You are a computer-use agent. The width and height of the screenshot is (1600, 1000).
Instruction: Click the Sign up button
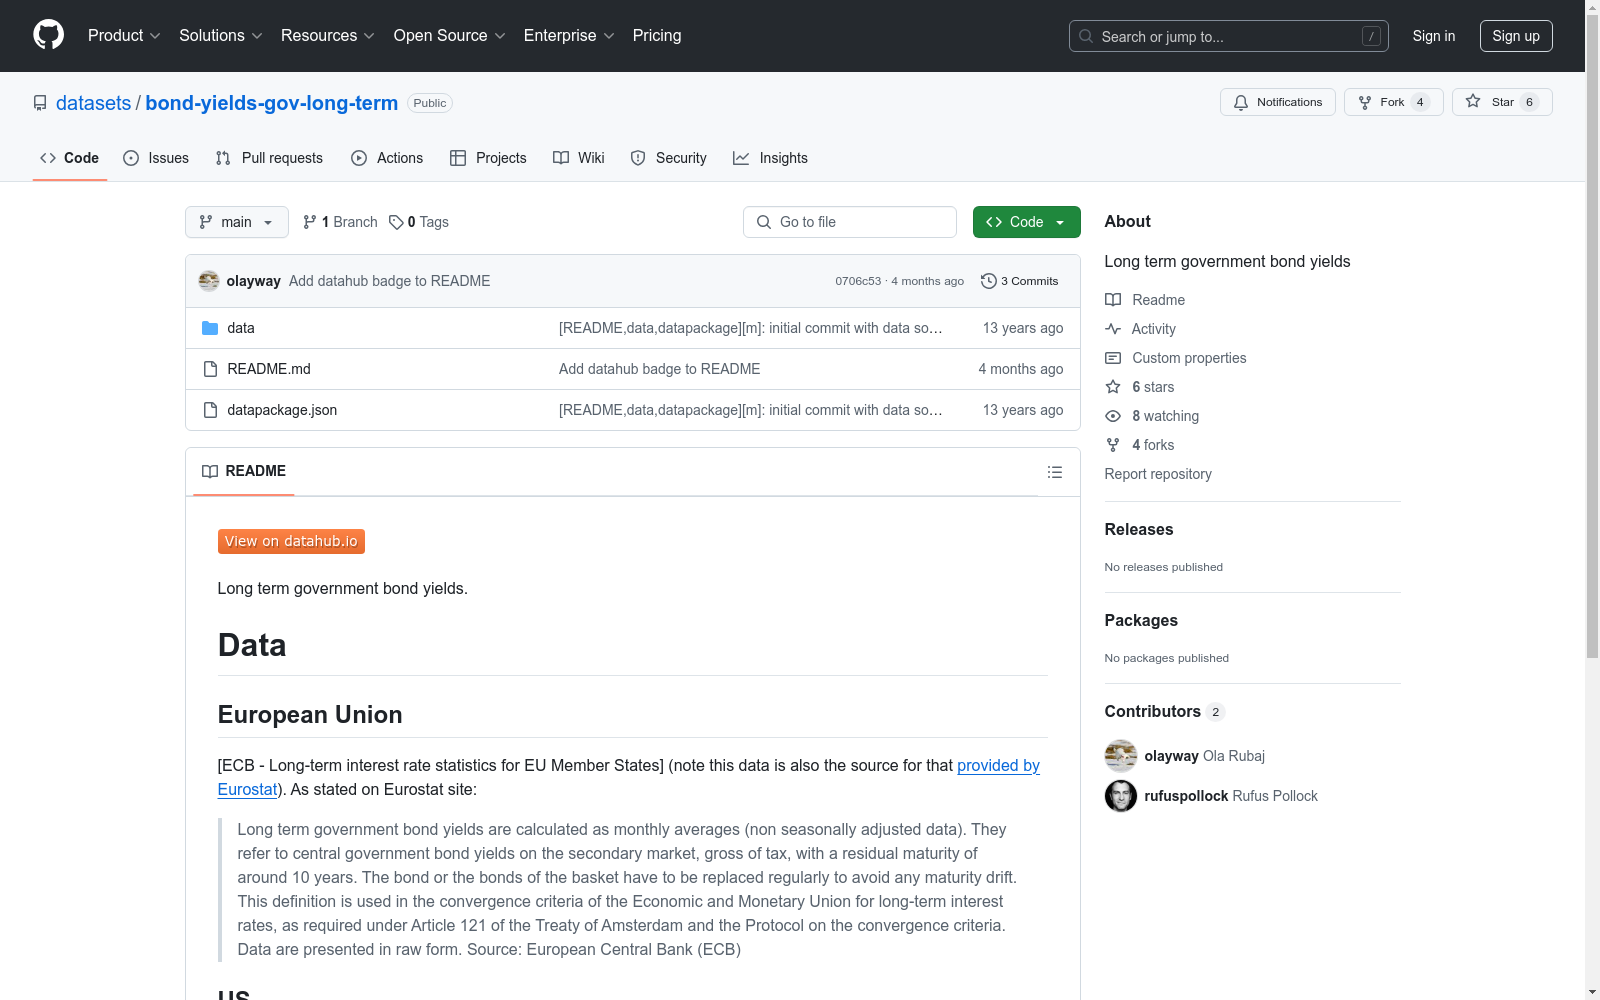(1516, 36)
